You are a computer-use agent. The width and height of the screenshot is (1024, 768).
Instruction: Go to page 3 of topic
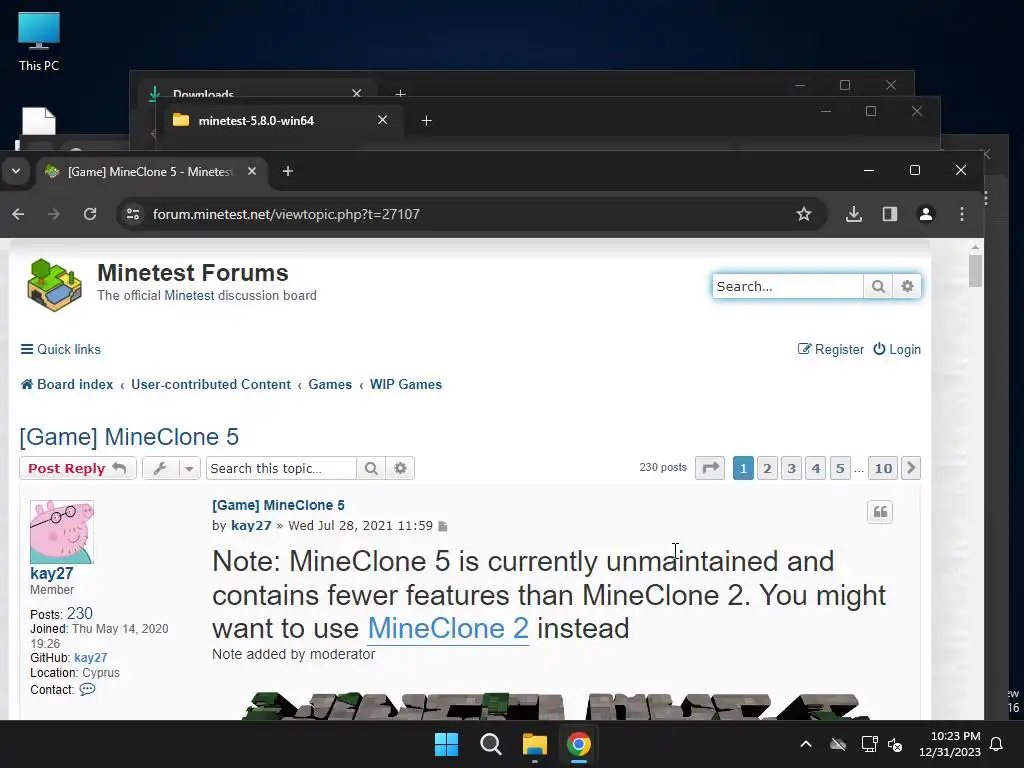coord(792,468)
